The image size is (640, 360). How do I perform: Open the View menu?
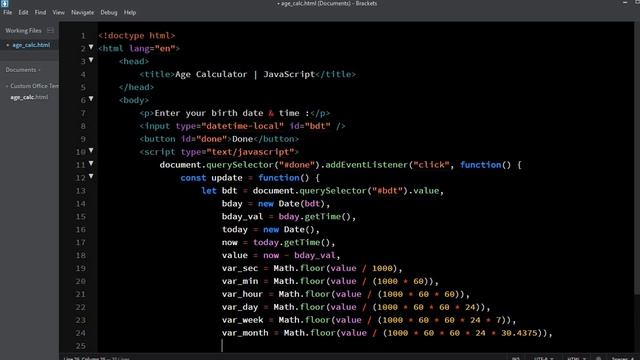[58, 13]
